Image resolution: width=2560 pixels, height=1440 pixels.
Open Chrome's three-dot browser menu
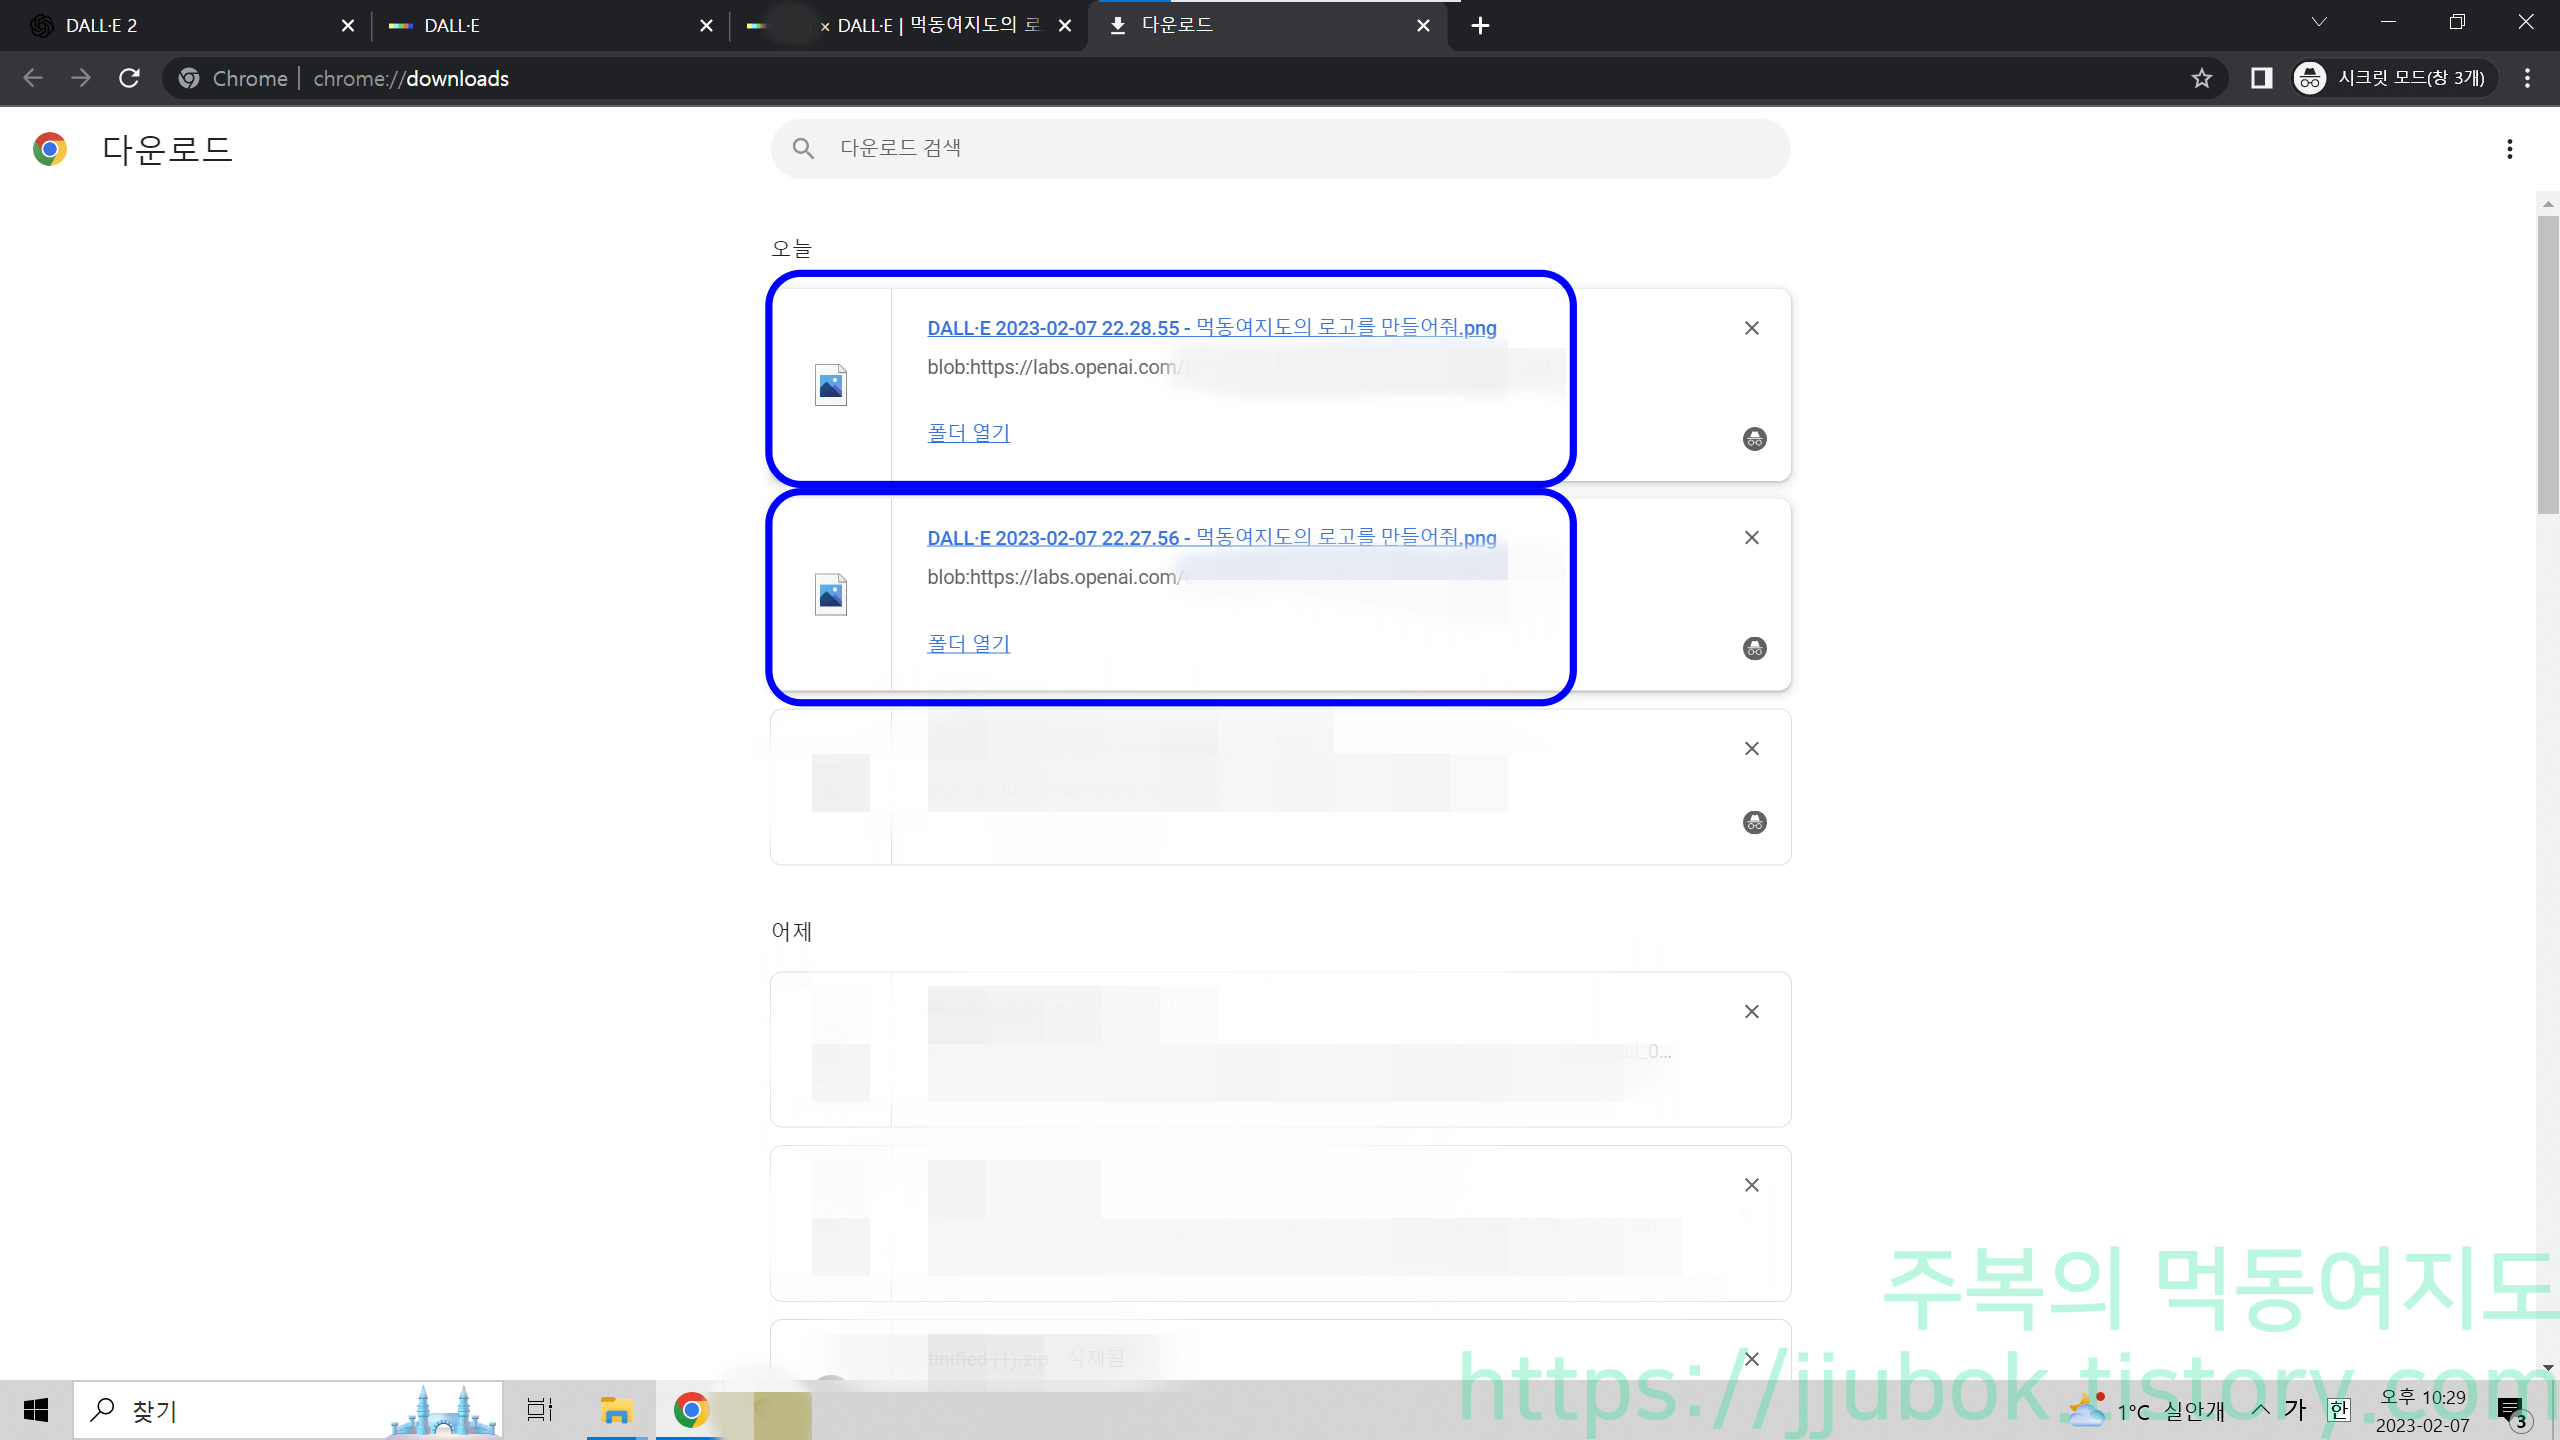coord(2528,78)
